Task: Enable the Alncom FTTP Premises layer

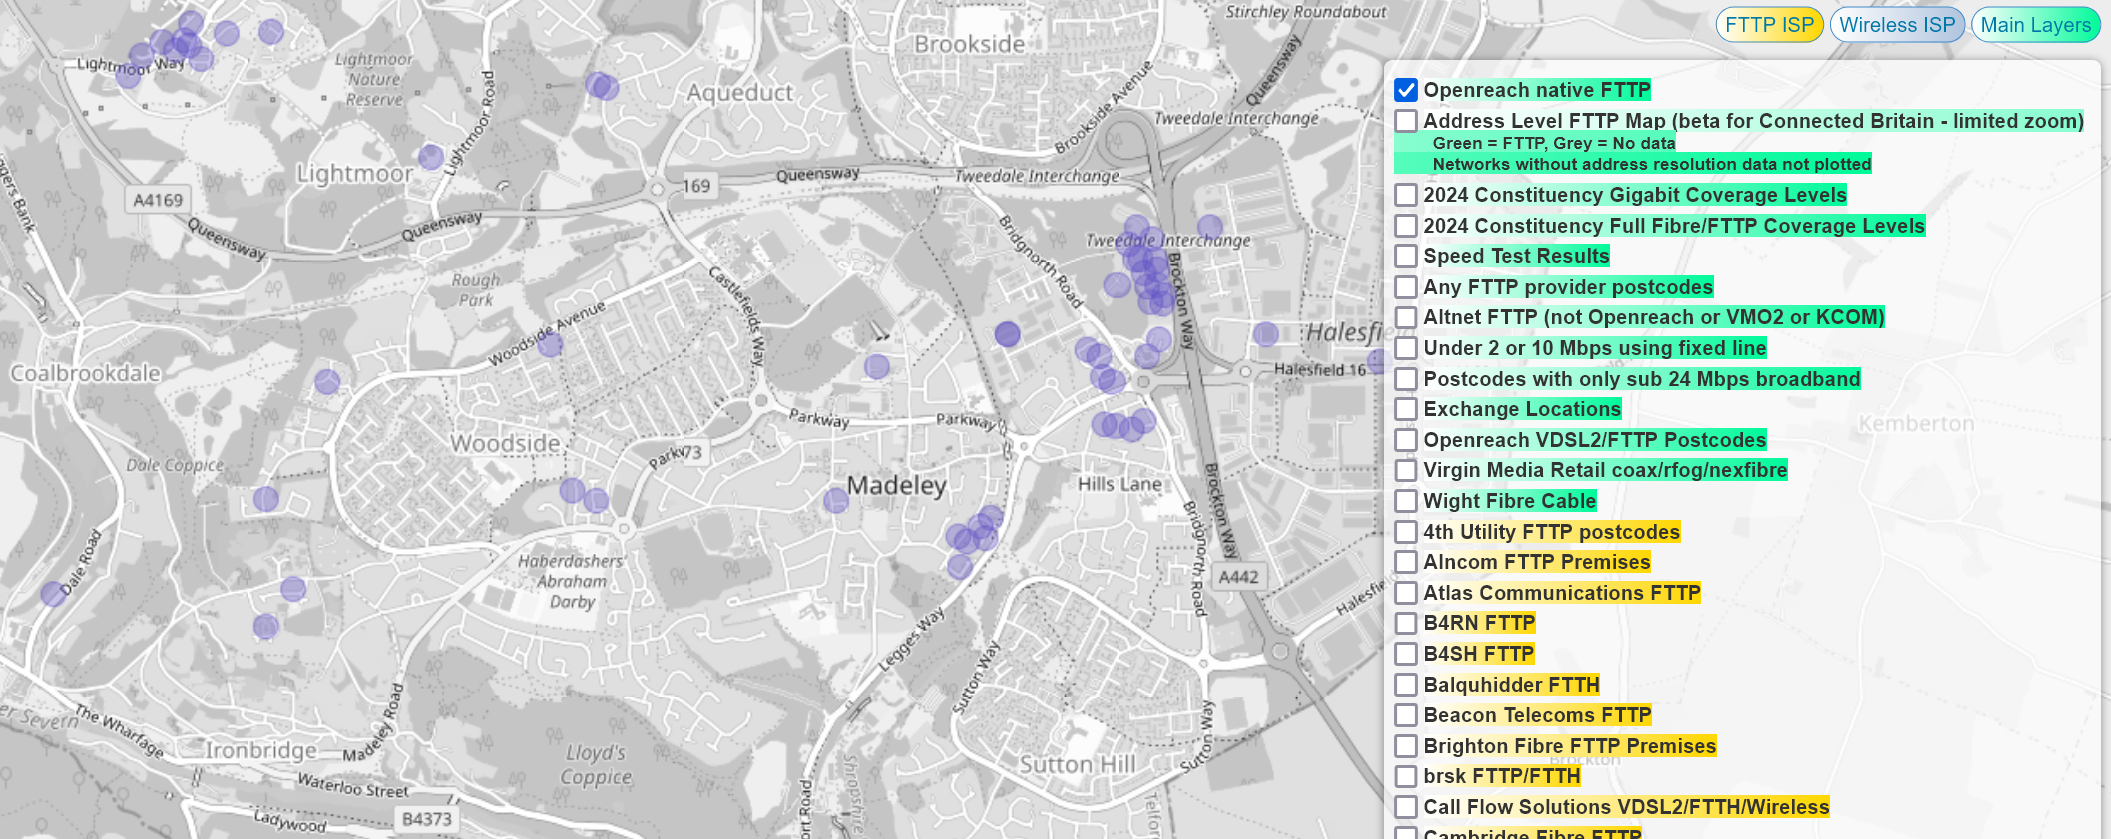Action: (x=1406, y=562)
